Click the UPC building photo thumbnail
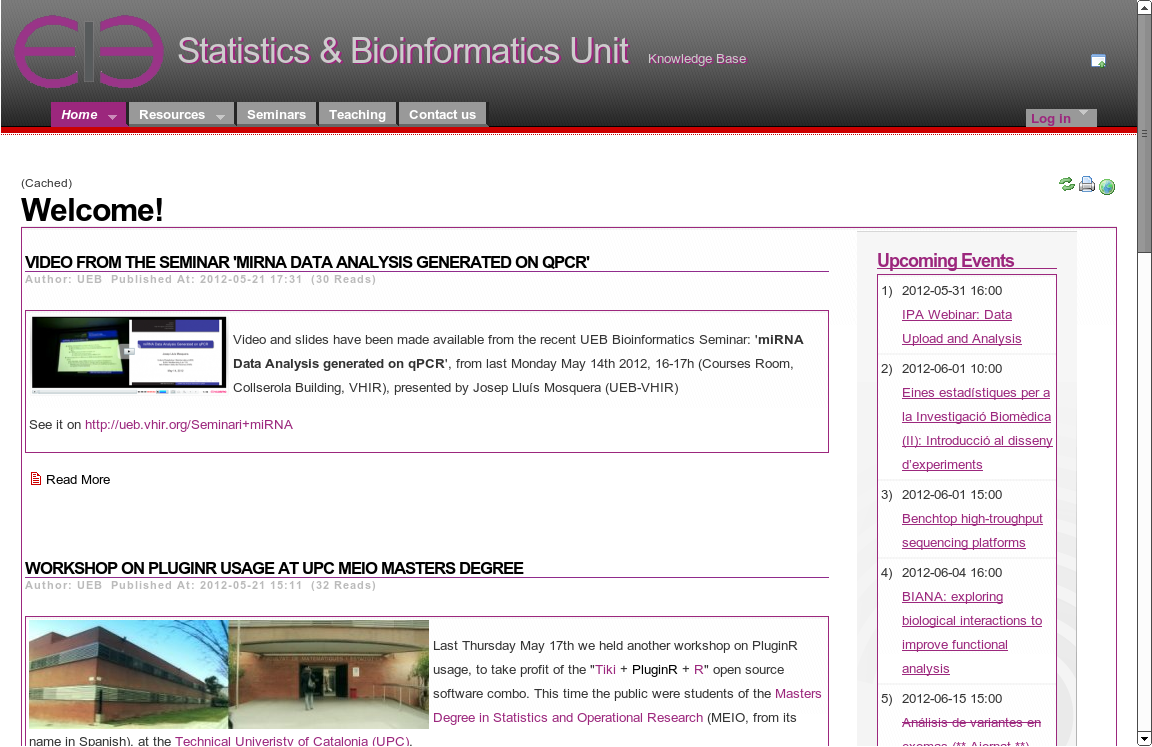 228,674
